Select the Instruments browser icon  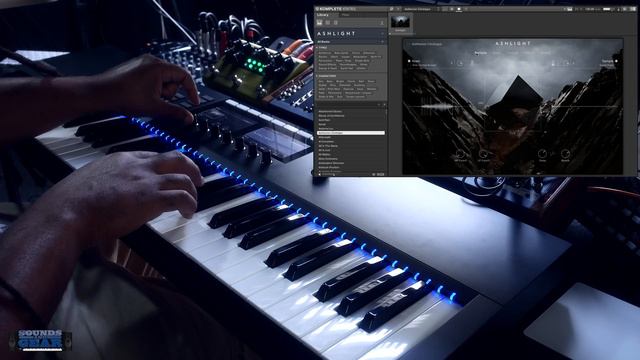coord(320,23)
